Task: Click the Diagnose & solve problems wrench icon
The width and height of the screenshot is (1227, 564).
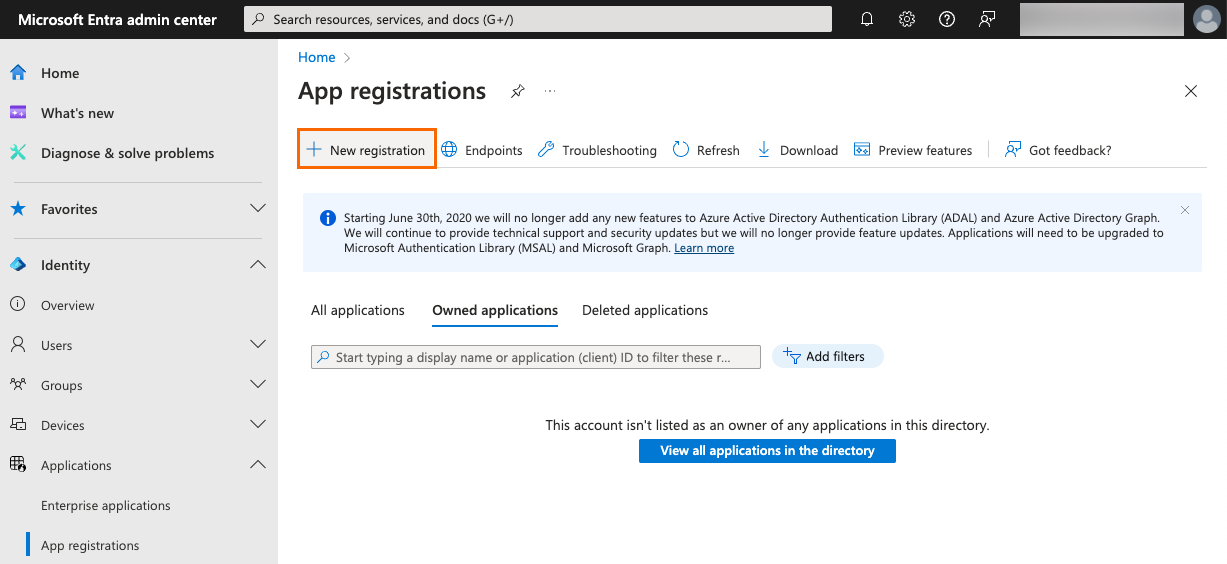Action: [x=18, y=153]
